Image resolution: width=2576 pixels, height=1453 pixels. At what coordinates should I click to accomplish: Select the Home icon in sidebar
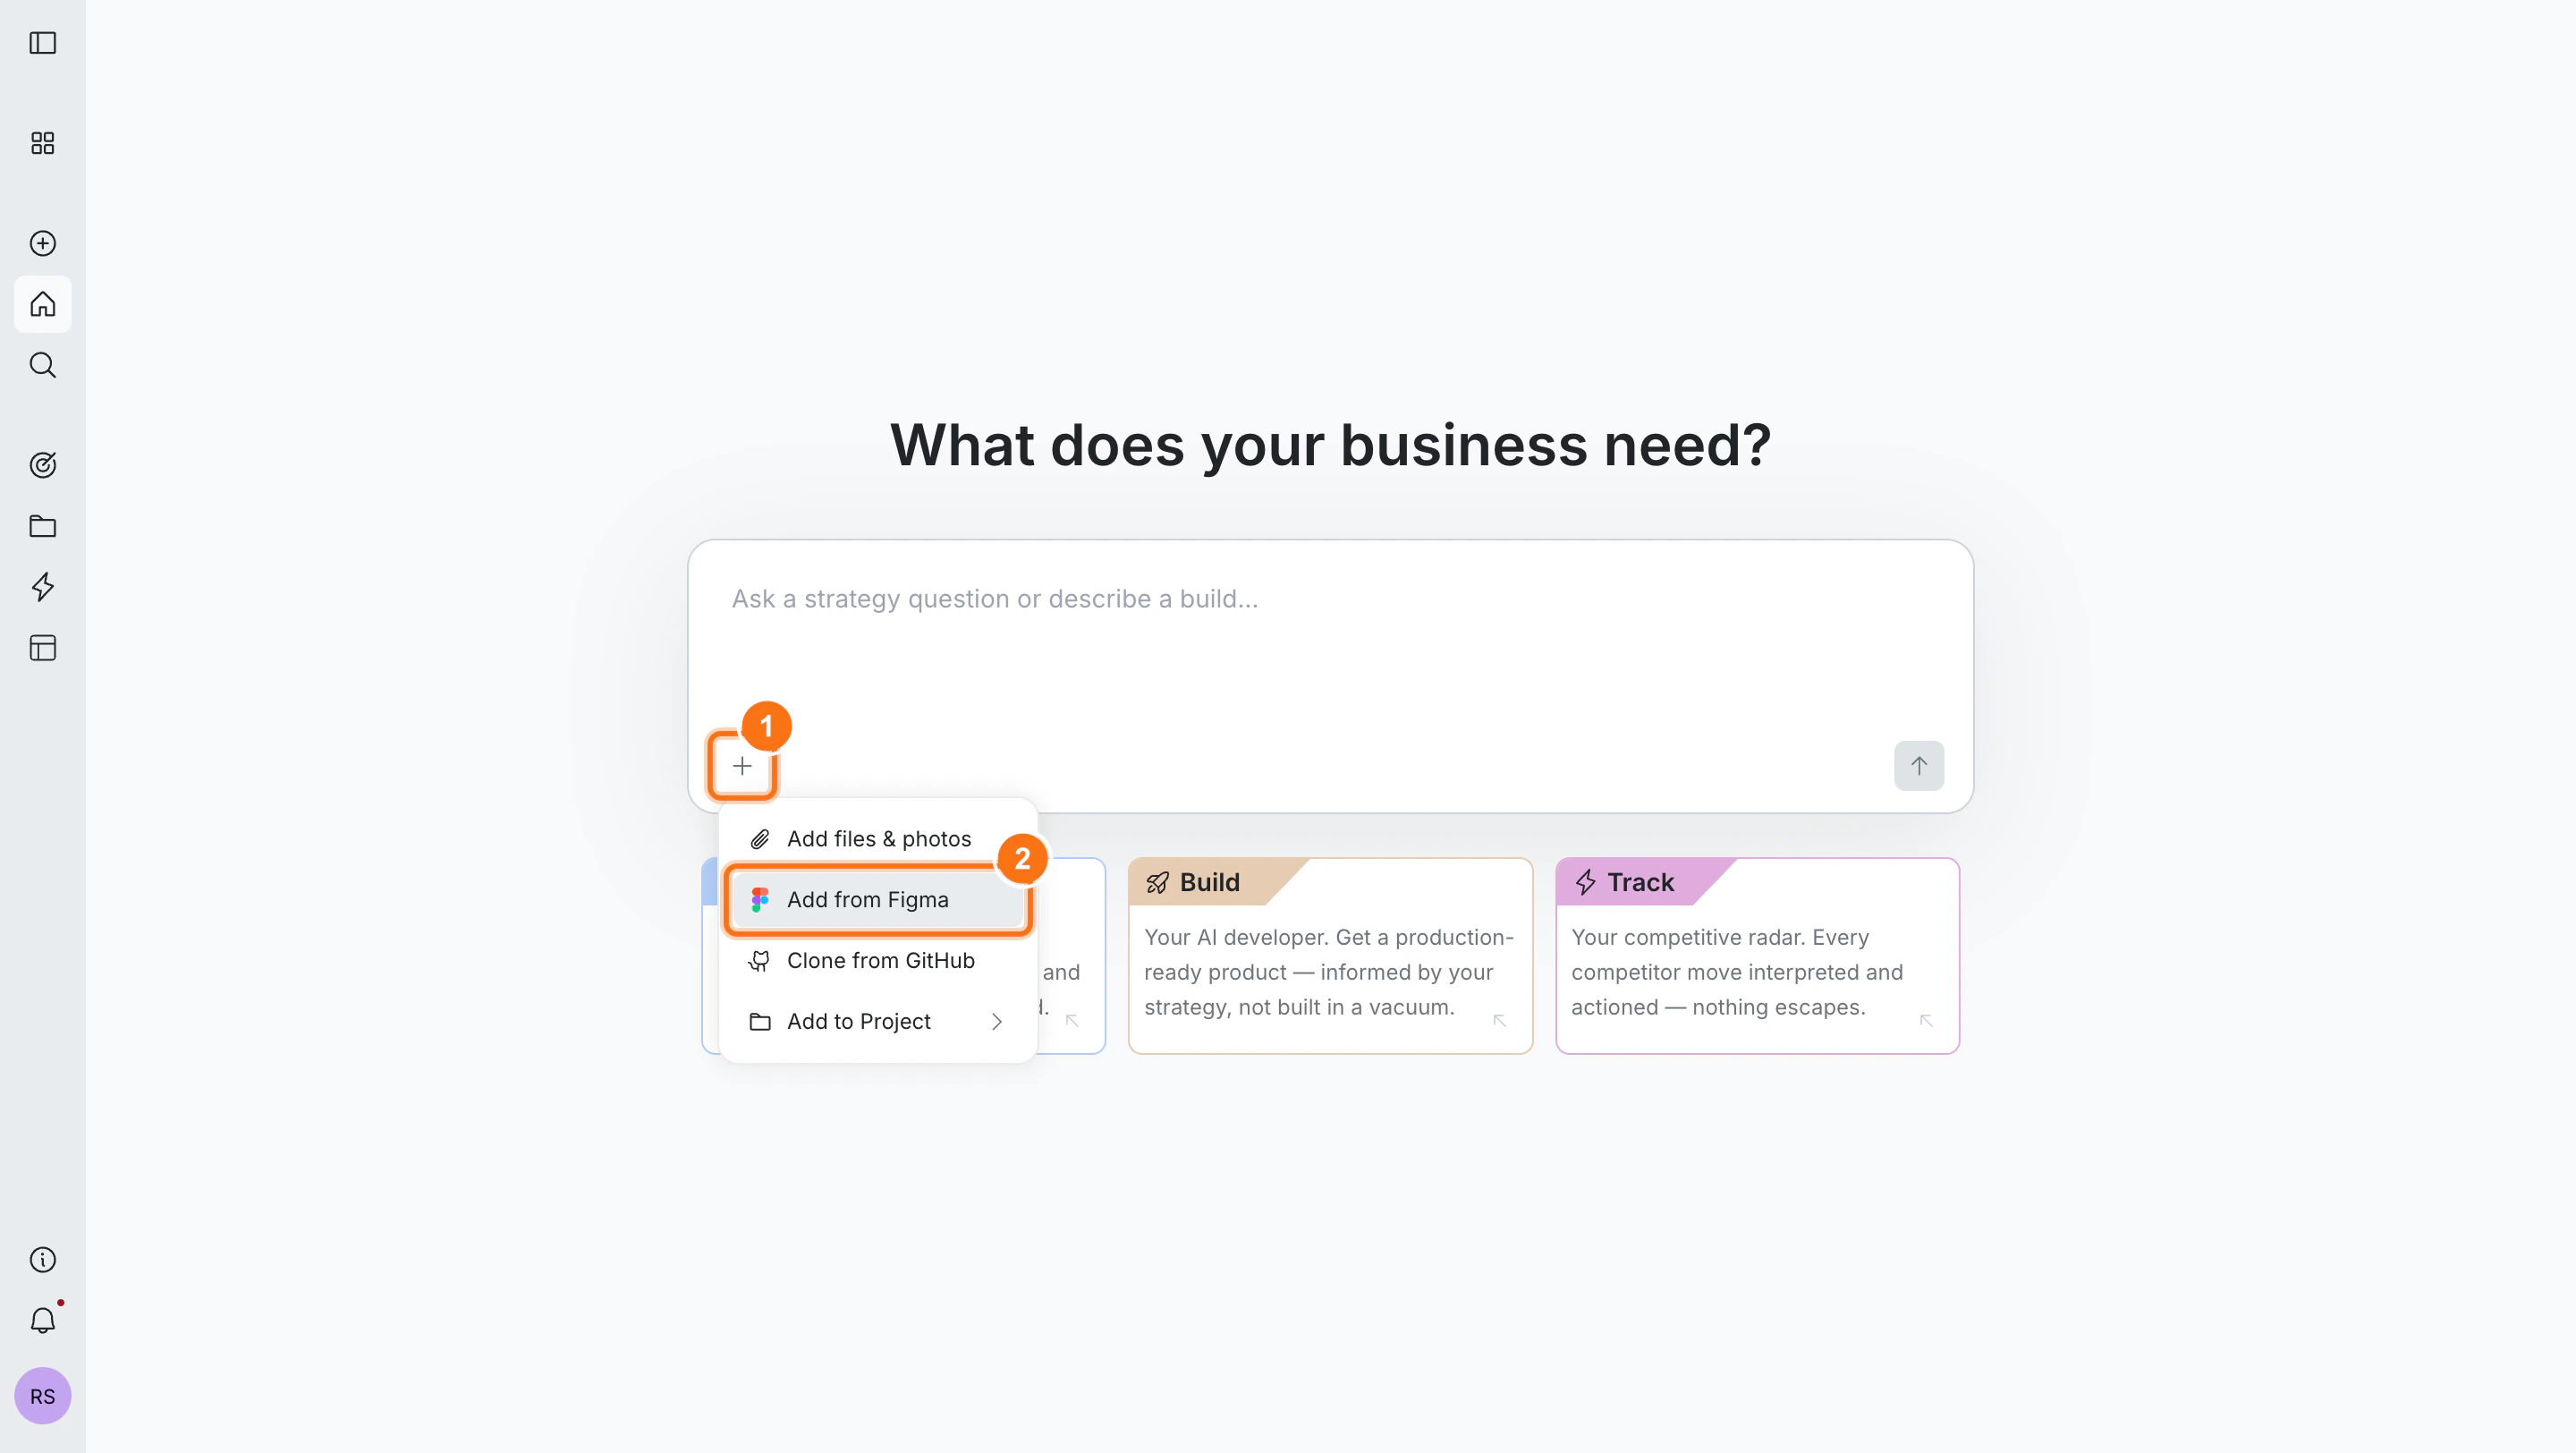pyautogui.click(x=42, y=304)
